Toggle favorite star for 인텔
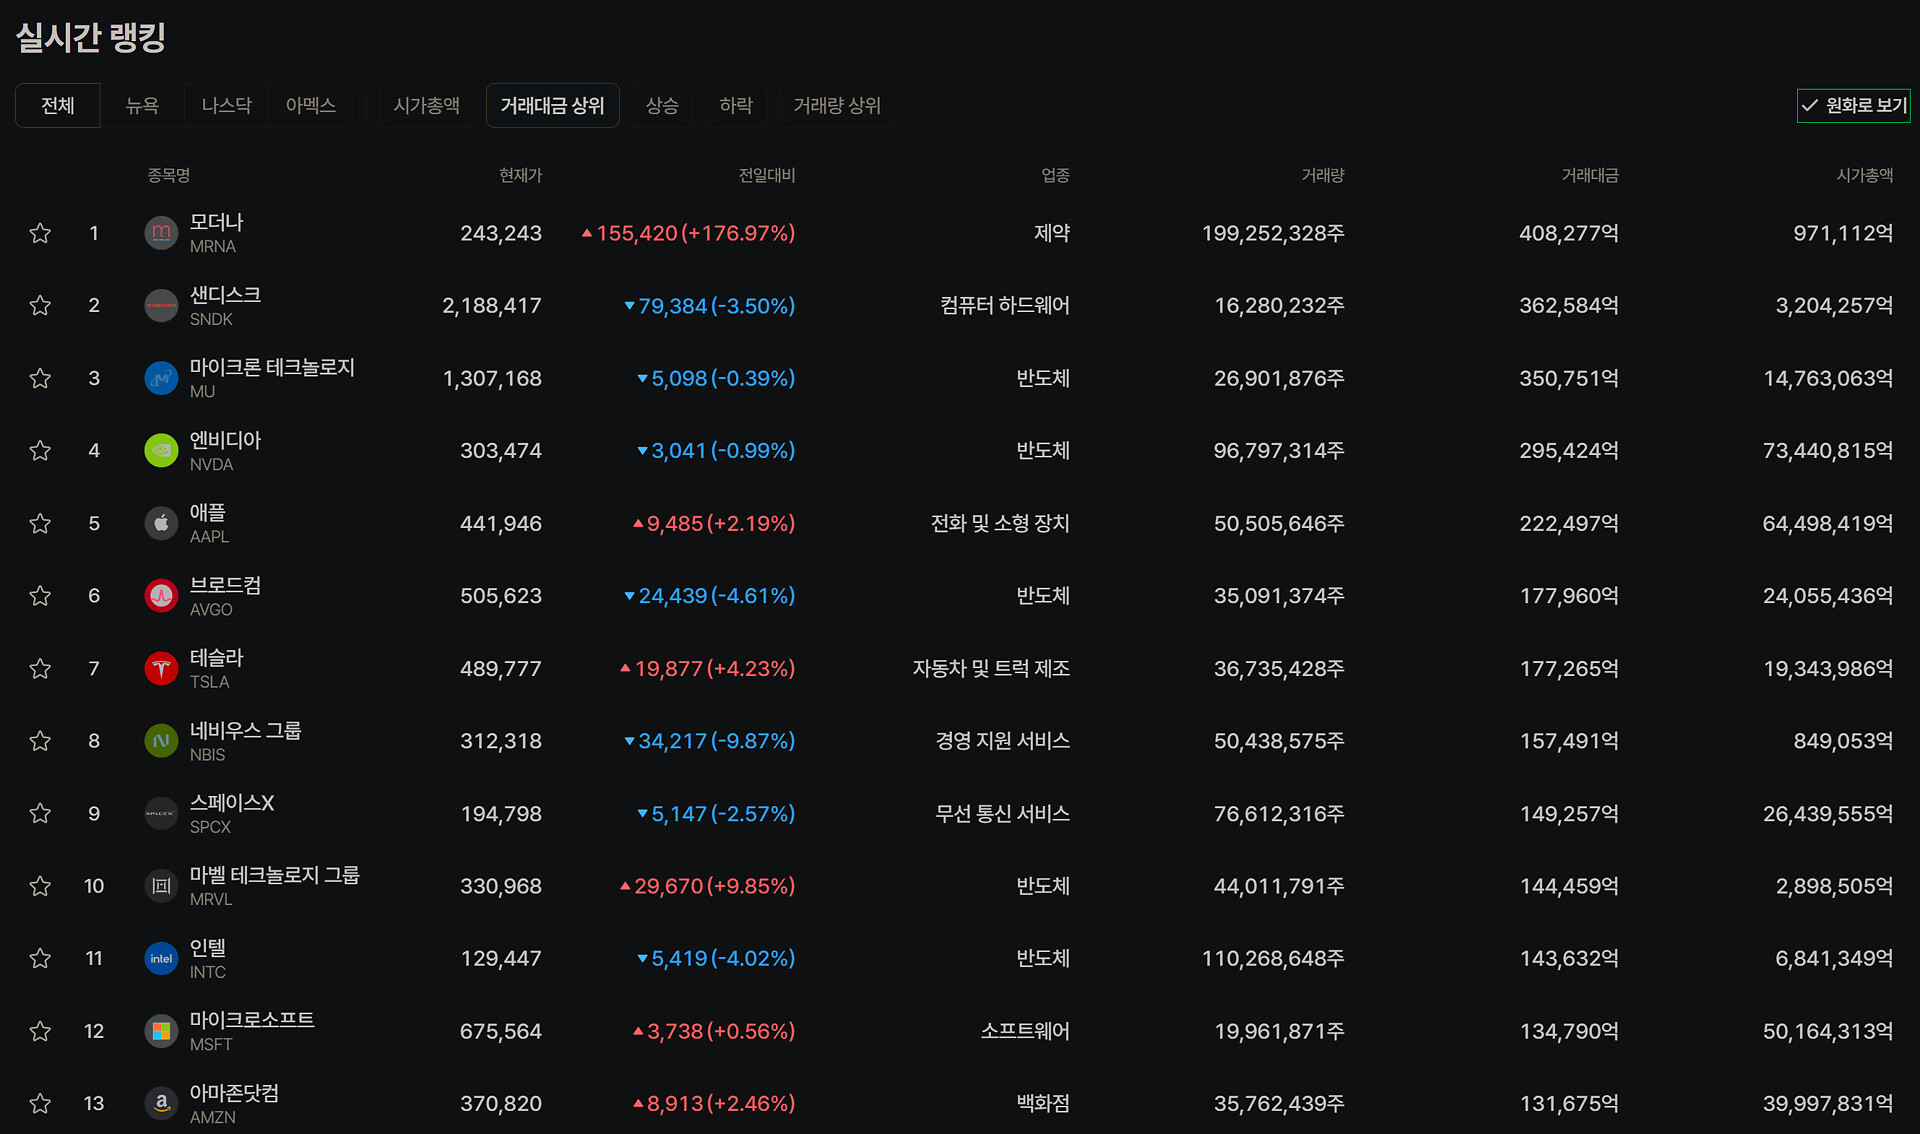The image size is (1920, 1134). [40, 958]
